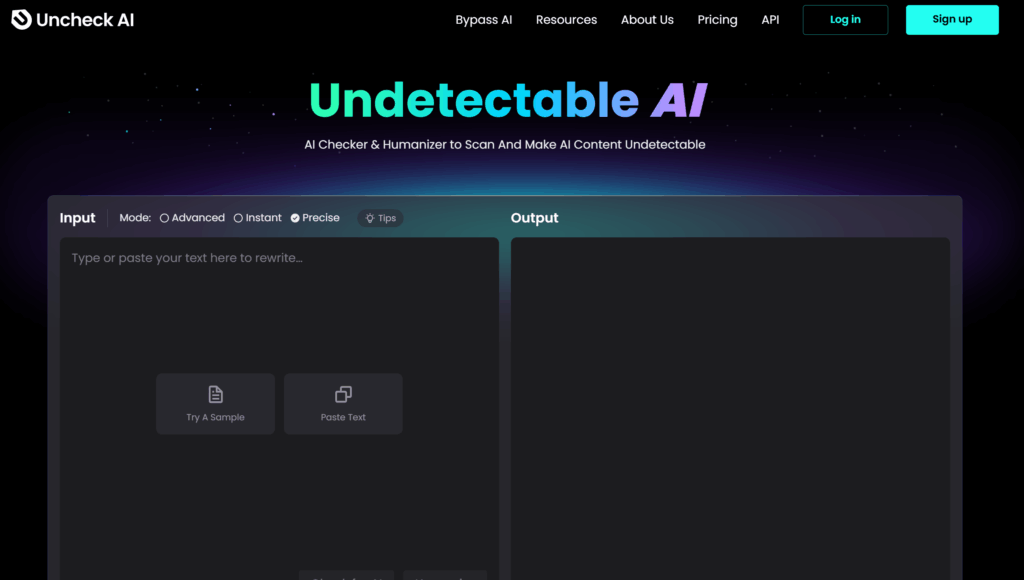Click the Sign up button
The image size is (1024, 580).
pos(951,19)
